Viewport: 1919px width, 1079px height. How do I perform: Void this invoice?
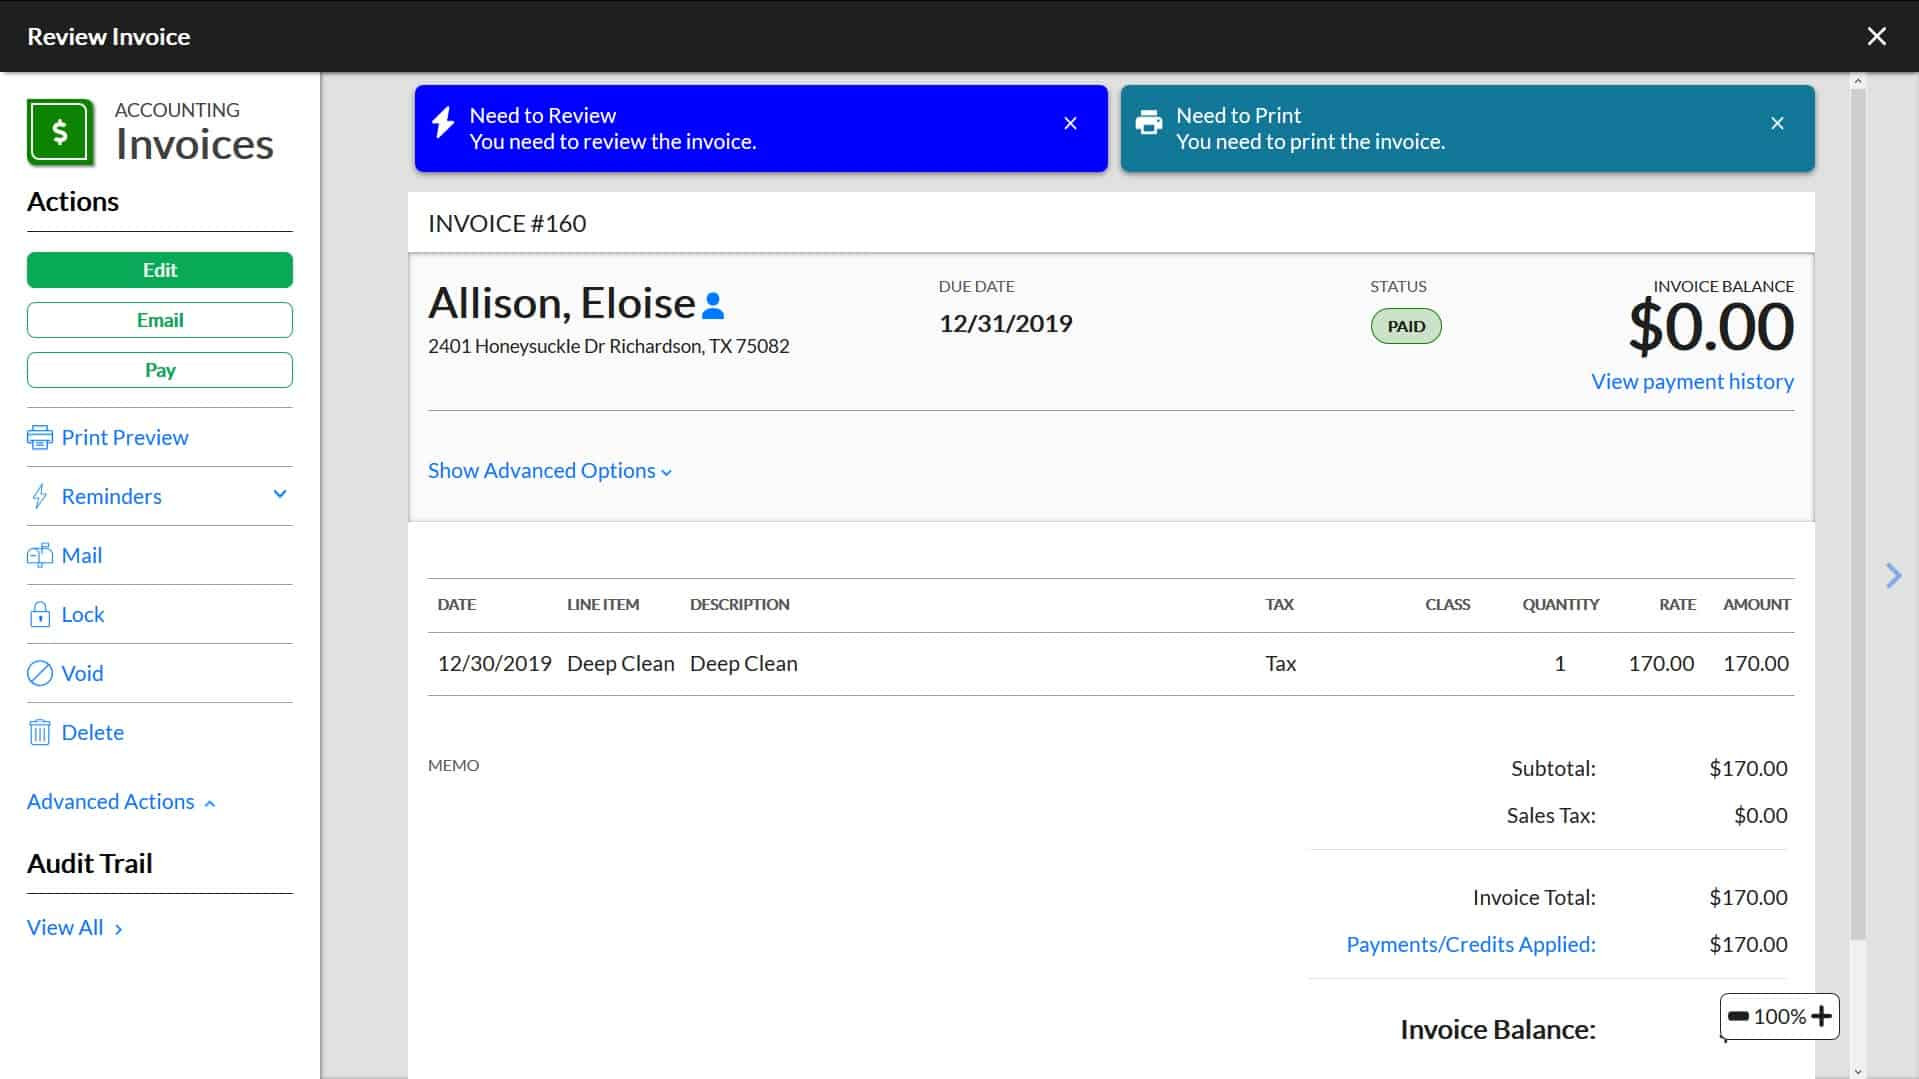[x=82, y=673]
